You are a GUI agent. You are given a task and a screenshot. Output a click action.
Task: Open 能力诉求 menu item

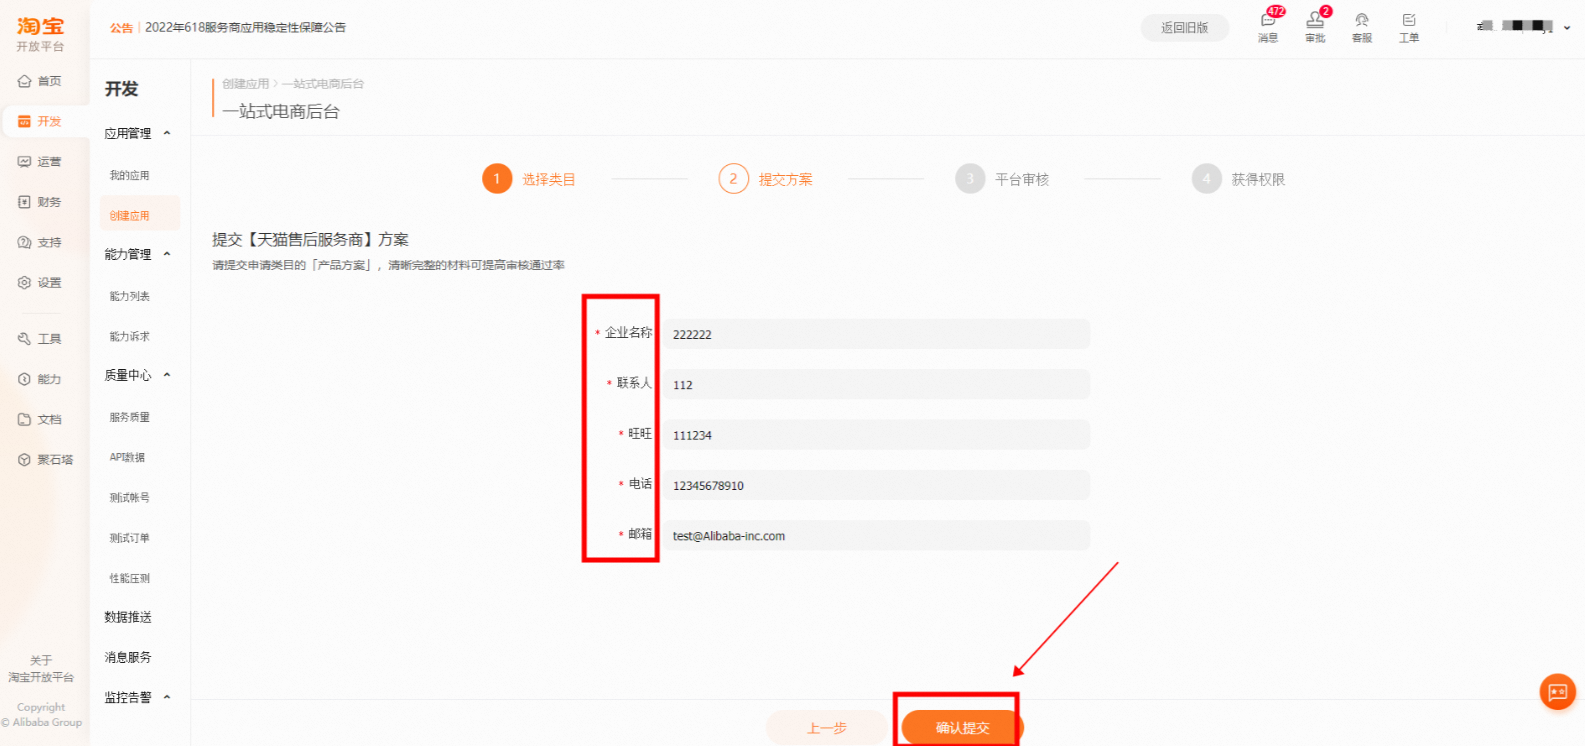[x=129, y=336]
